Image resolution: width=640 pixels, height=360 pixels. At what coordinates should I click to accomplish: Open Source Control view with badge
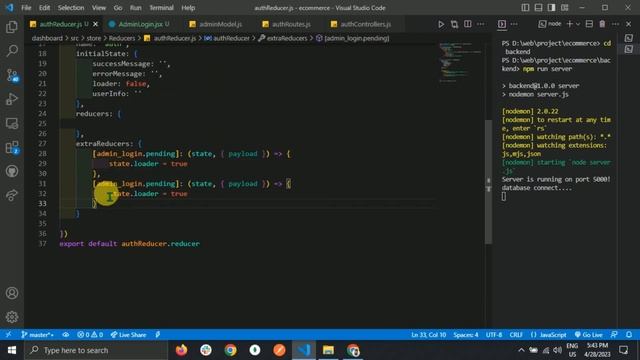point(12,75)
